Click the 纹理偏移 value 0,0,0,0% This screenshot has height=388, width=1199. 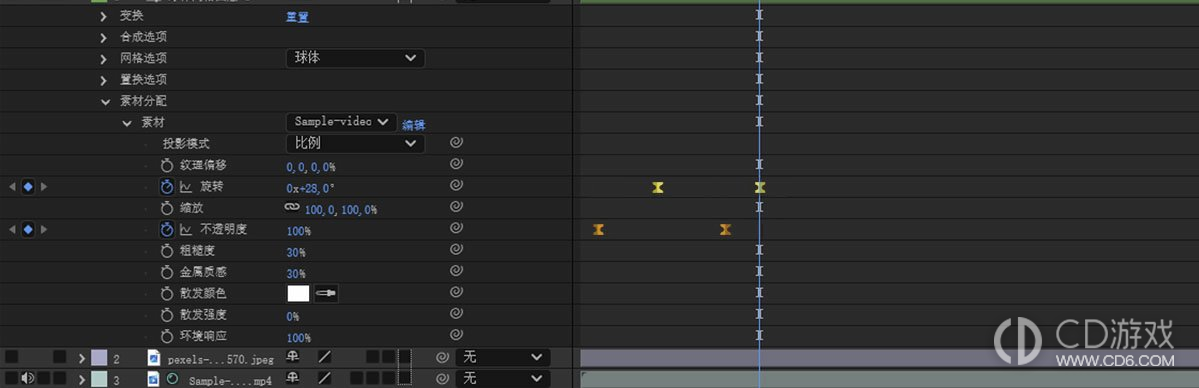pos(311,167)
